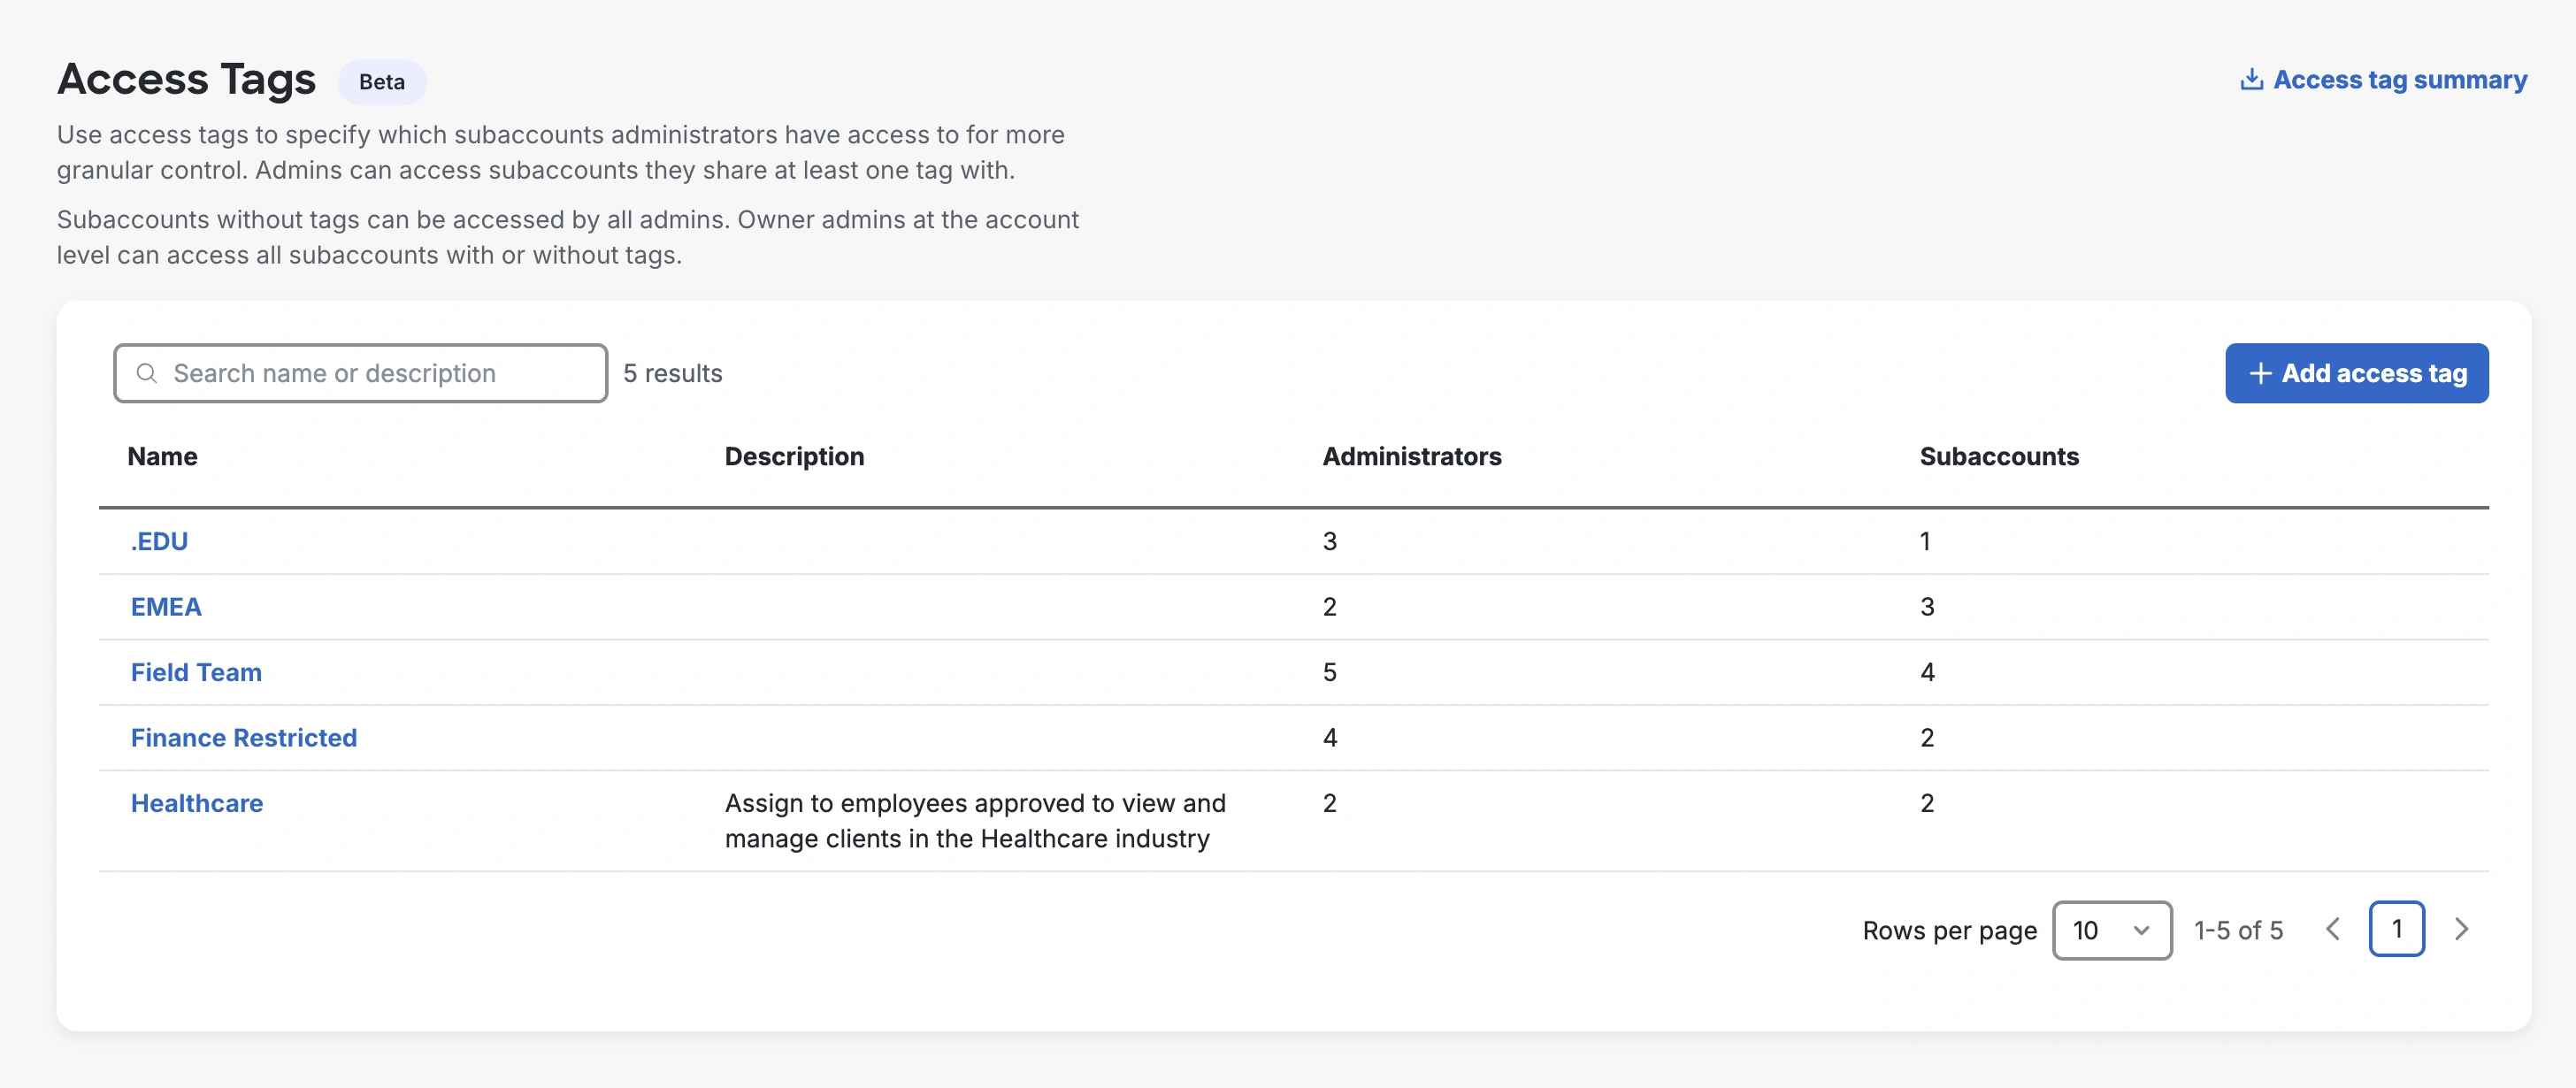
Task: Open the Field Team access tag
Action: coord(196,672)
